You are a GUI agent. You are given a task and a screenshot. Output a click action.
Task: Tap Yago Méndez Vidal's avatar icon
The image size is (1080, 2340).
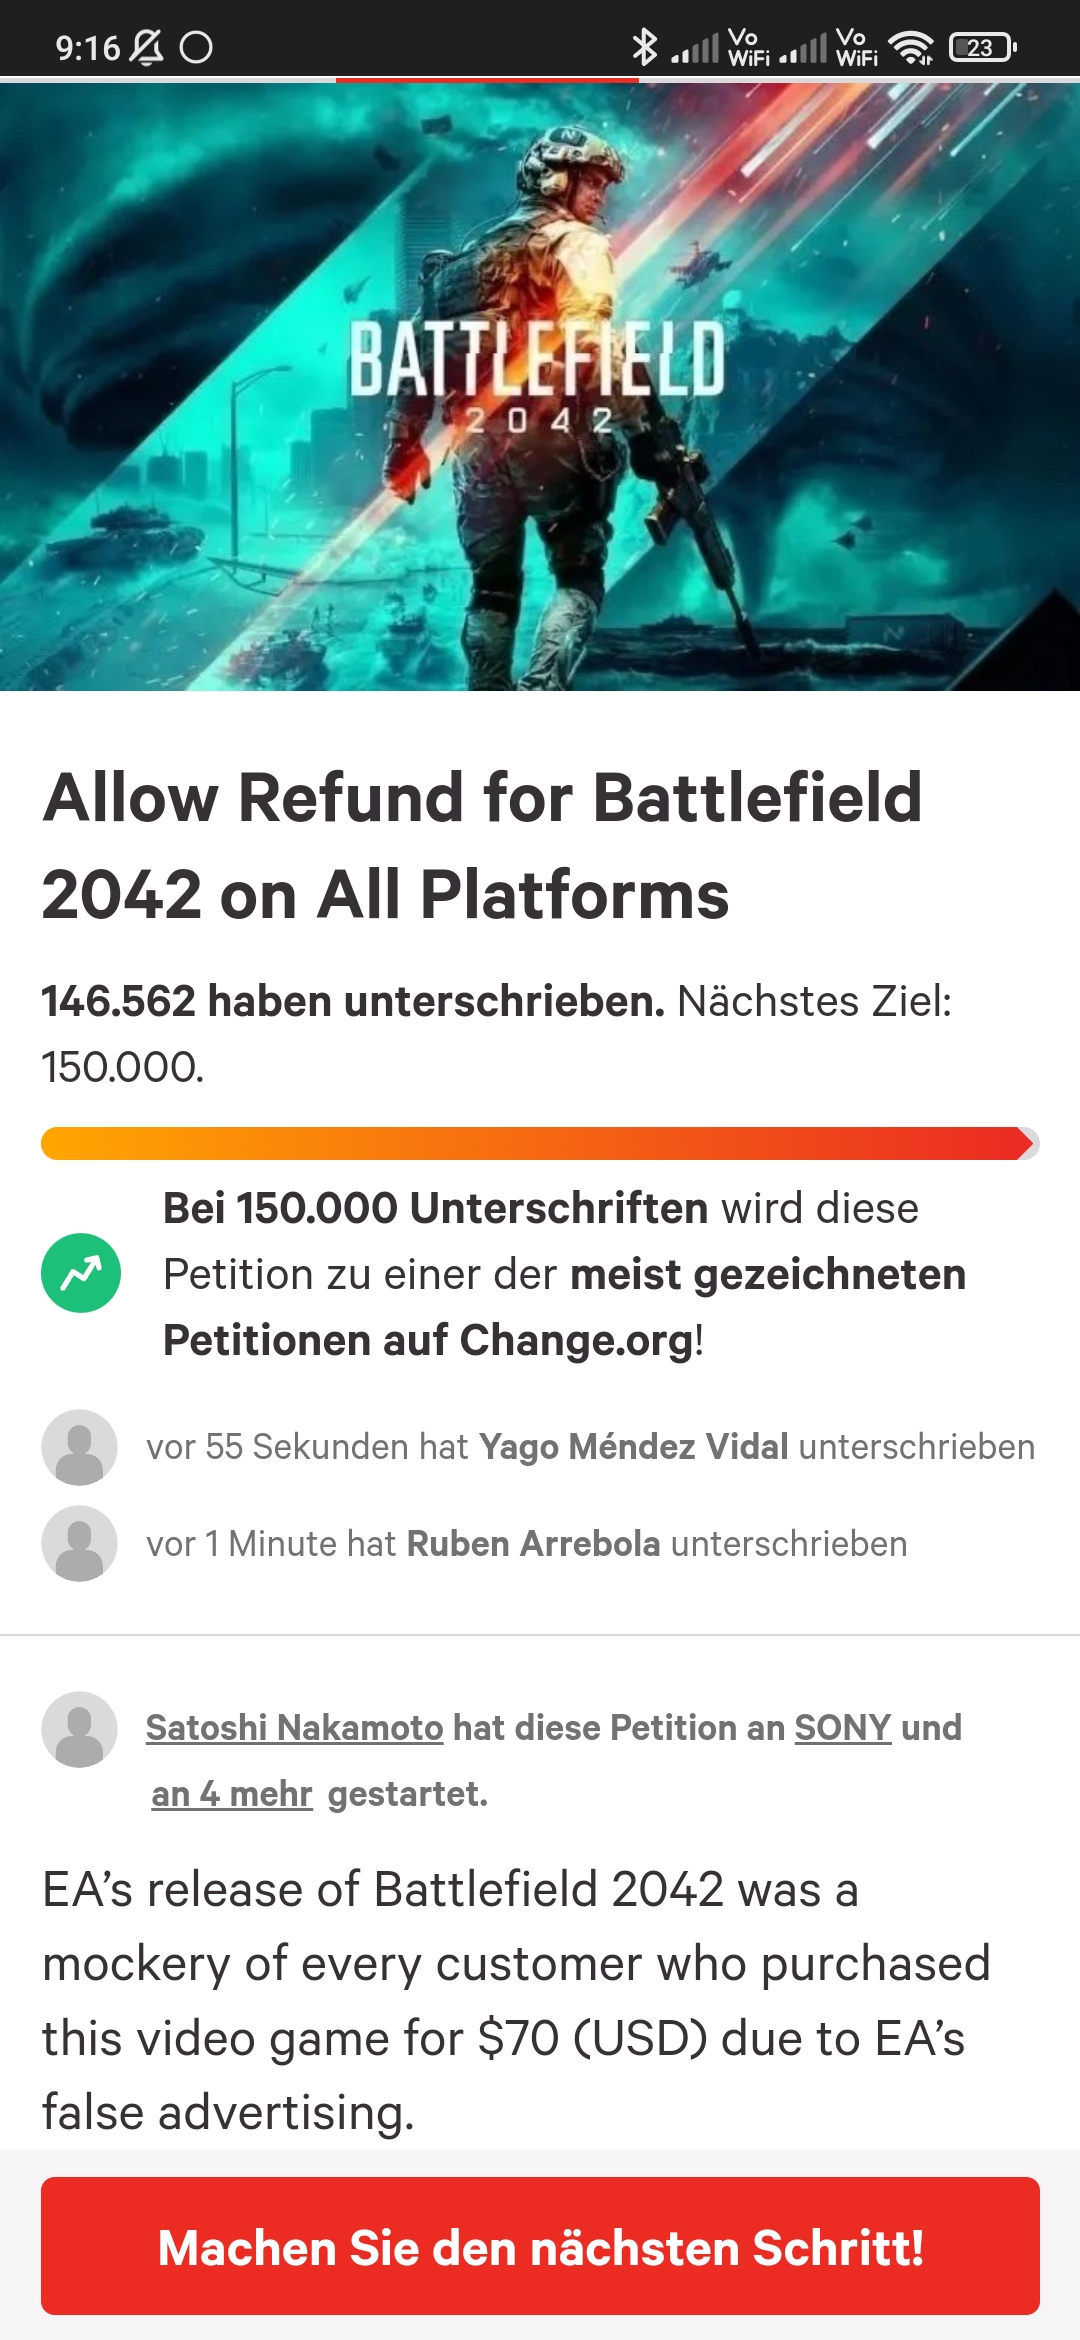pos(79,1447)
